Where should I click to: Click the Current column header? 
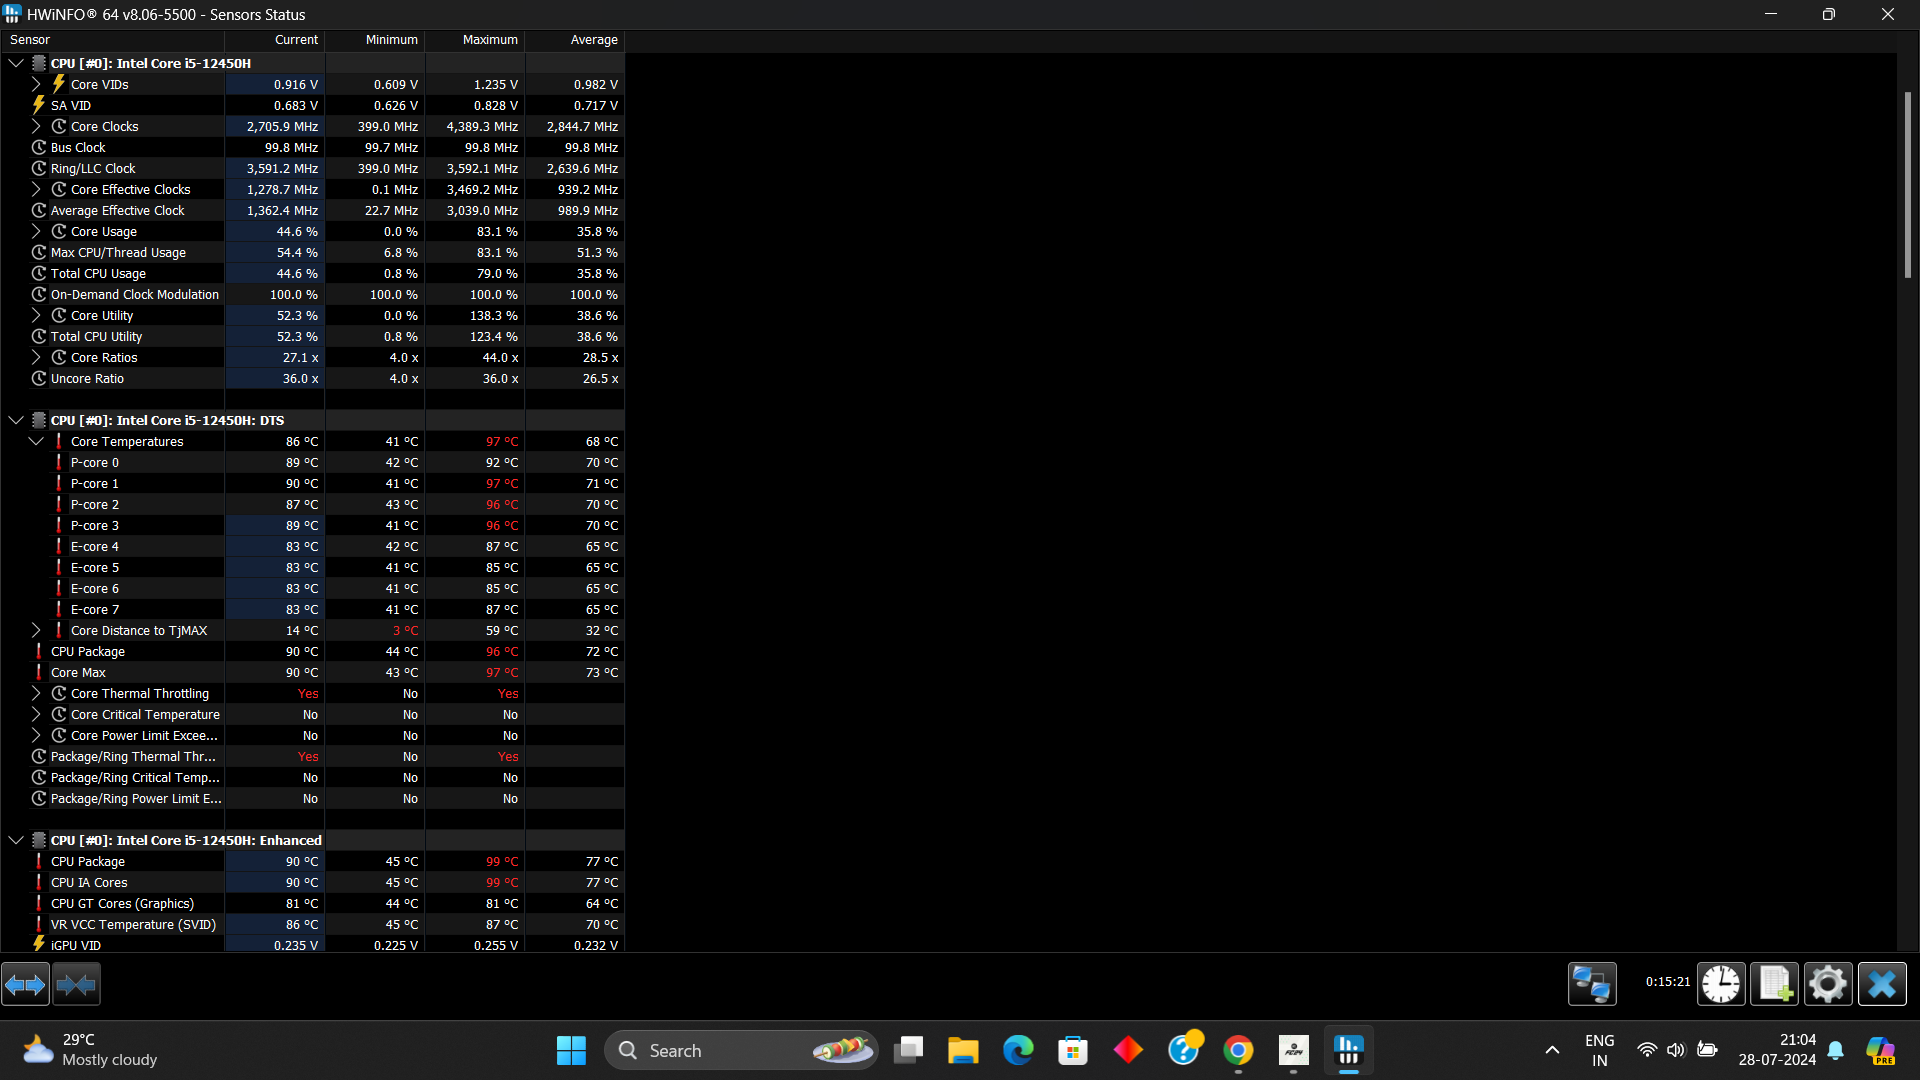tap(275, 40)
